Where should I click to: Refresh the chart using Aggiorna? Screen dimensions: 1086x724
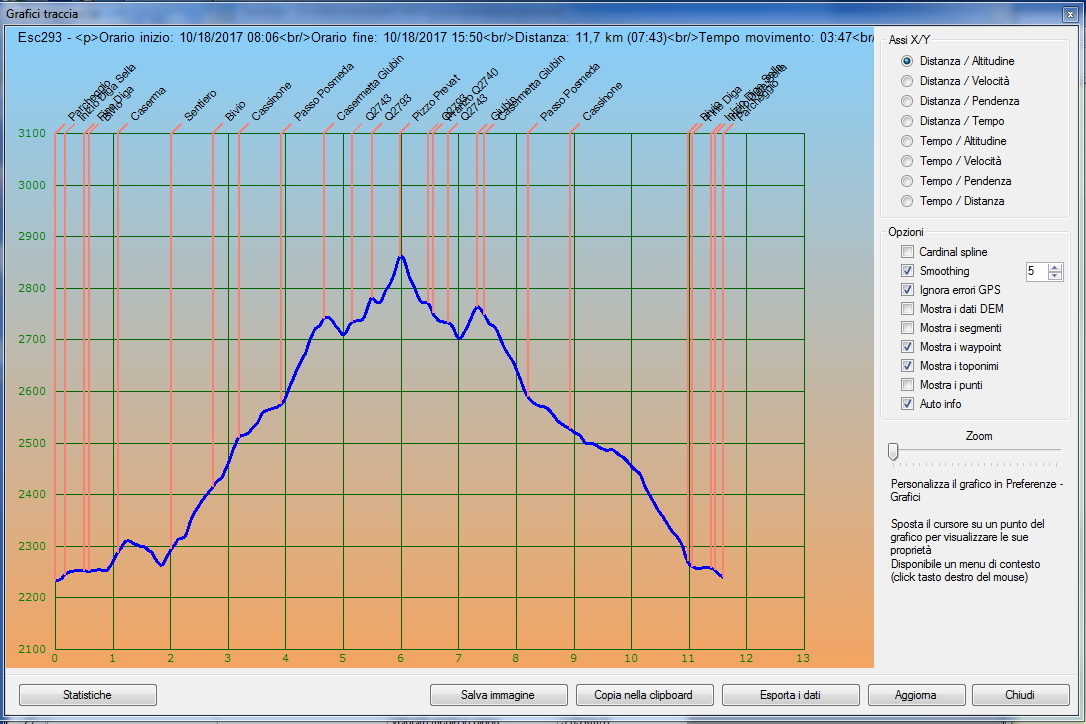916,695
